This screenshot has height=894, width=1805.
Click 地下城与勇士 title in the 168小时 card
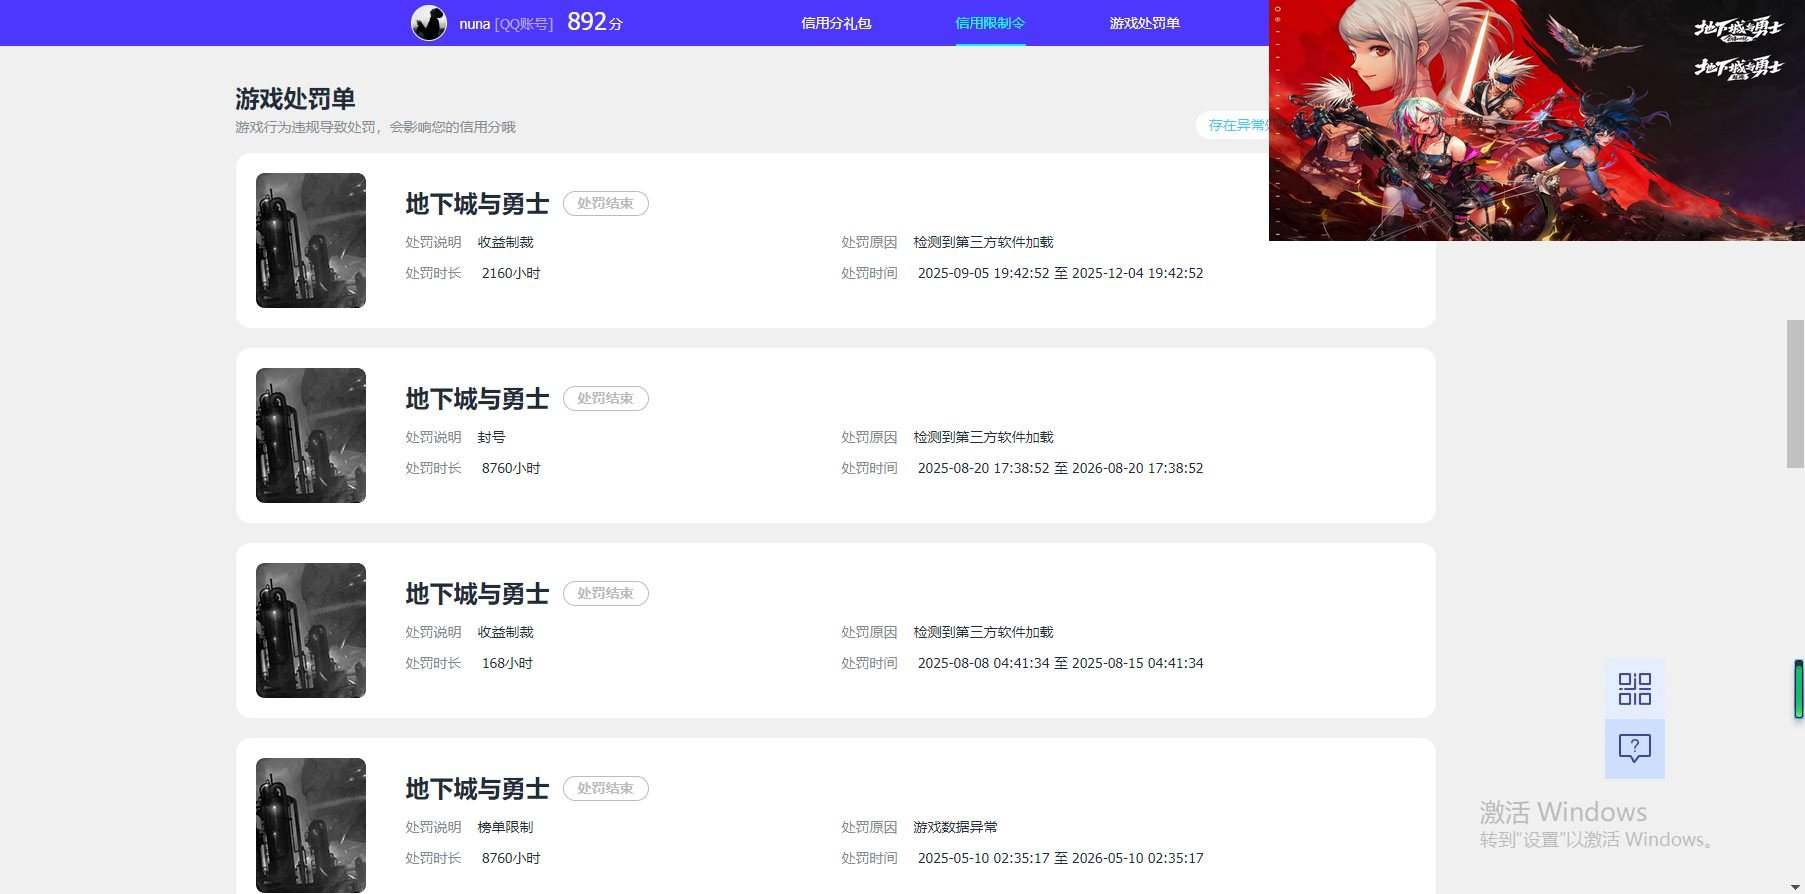click(x=477, y=594)
